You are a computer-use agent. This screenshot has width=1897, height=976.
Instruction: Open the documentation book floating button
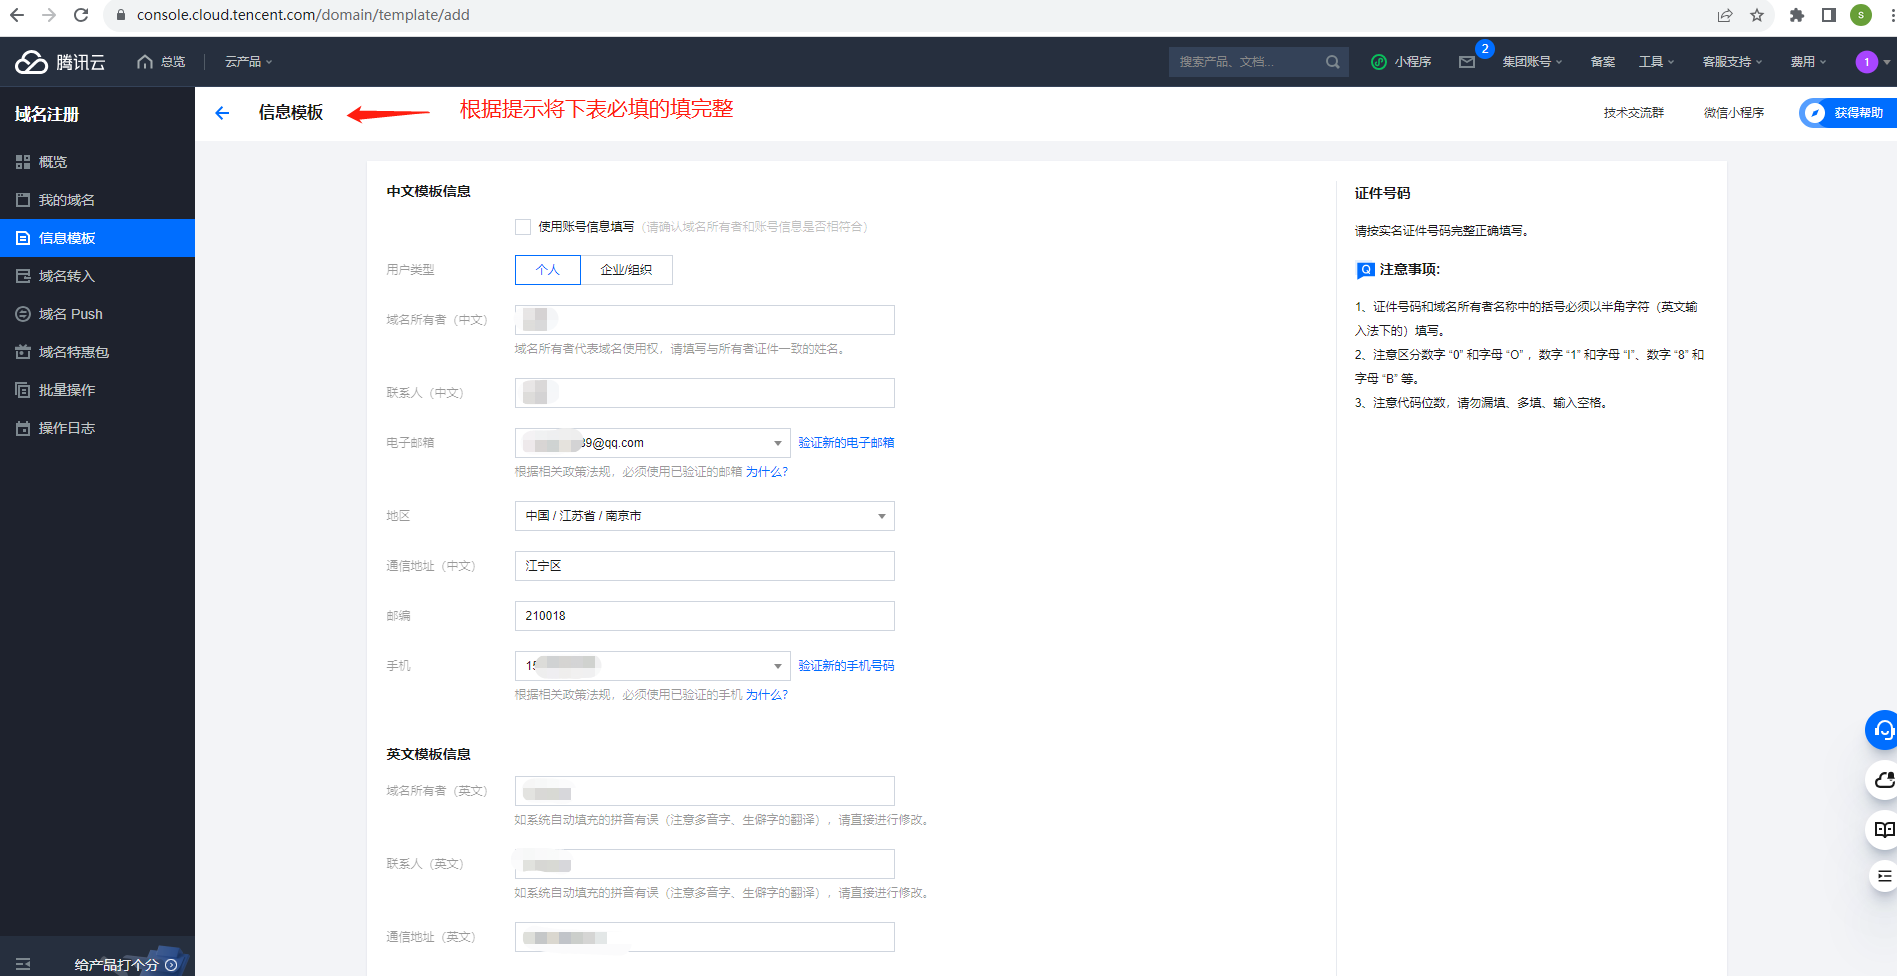[x=1883, y=829]
